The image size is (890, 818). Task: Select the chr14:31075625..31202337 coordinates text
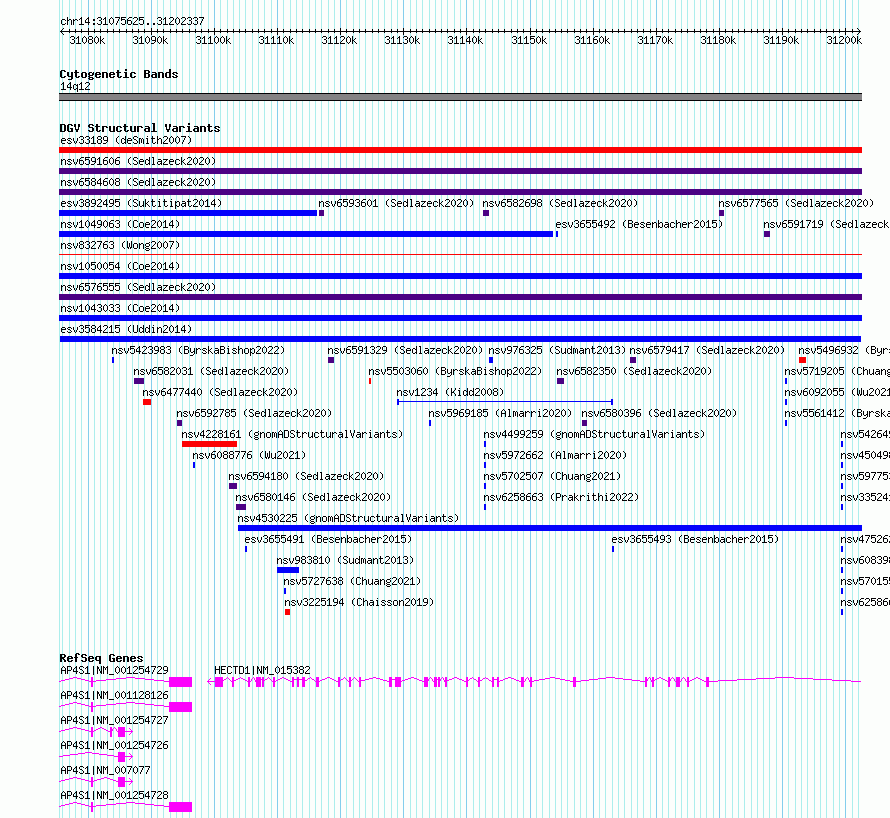point(132,21)
